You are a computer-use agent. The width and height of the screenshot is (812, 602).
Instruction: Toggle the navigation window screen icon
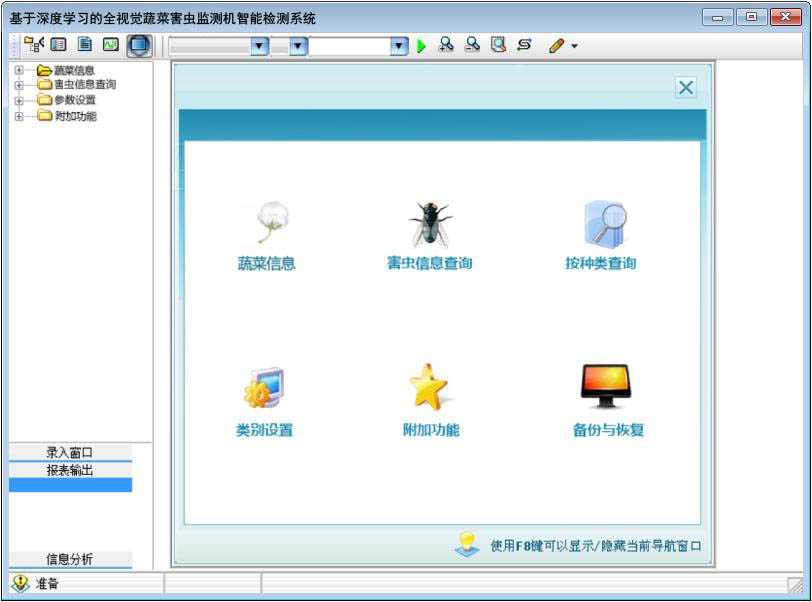point(139,45)
